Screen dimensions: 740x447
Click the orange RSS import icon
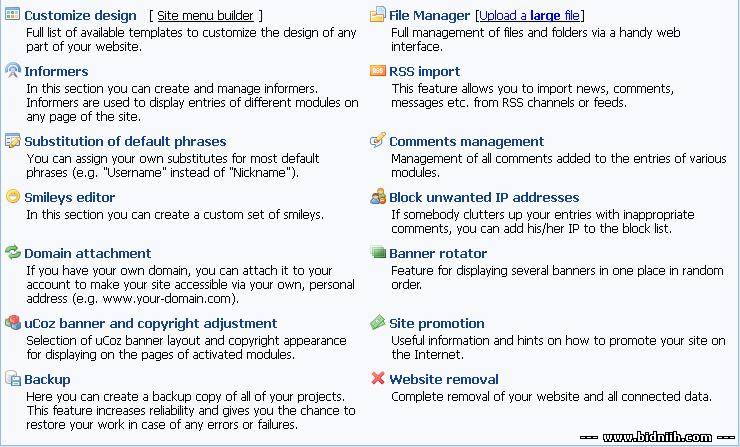[x=378, y=70]
